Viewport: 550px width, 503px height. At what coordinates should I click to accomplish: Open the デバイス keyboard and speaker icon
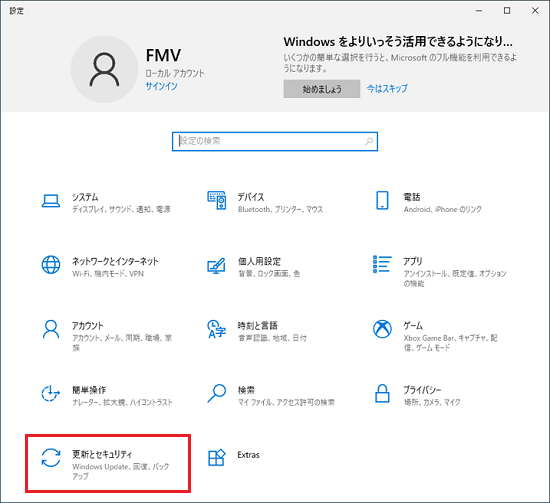(217, 201)
